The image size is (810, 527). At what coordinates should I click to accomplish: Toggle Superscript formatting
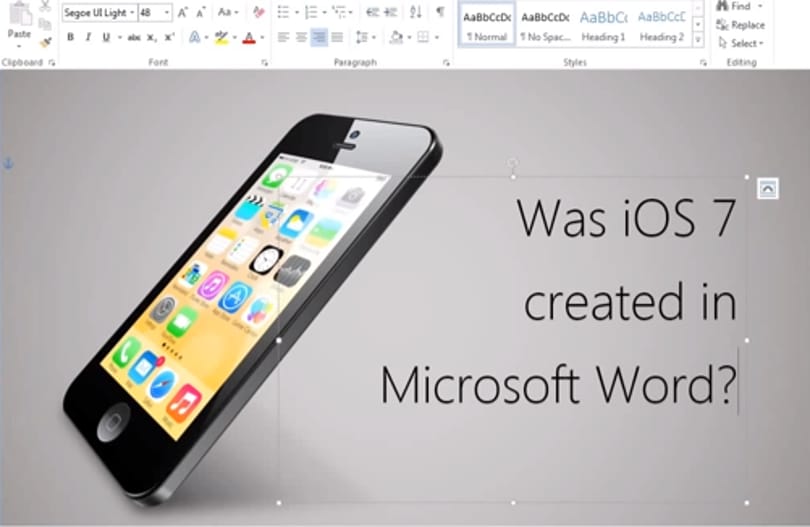point(169,37)
